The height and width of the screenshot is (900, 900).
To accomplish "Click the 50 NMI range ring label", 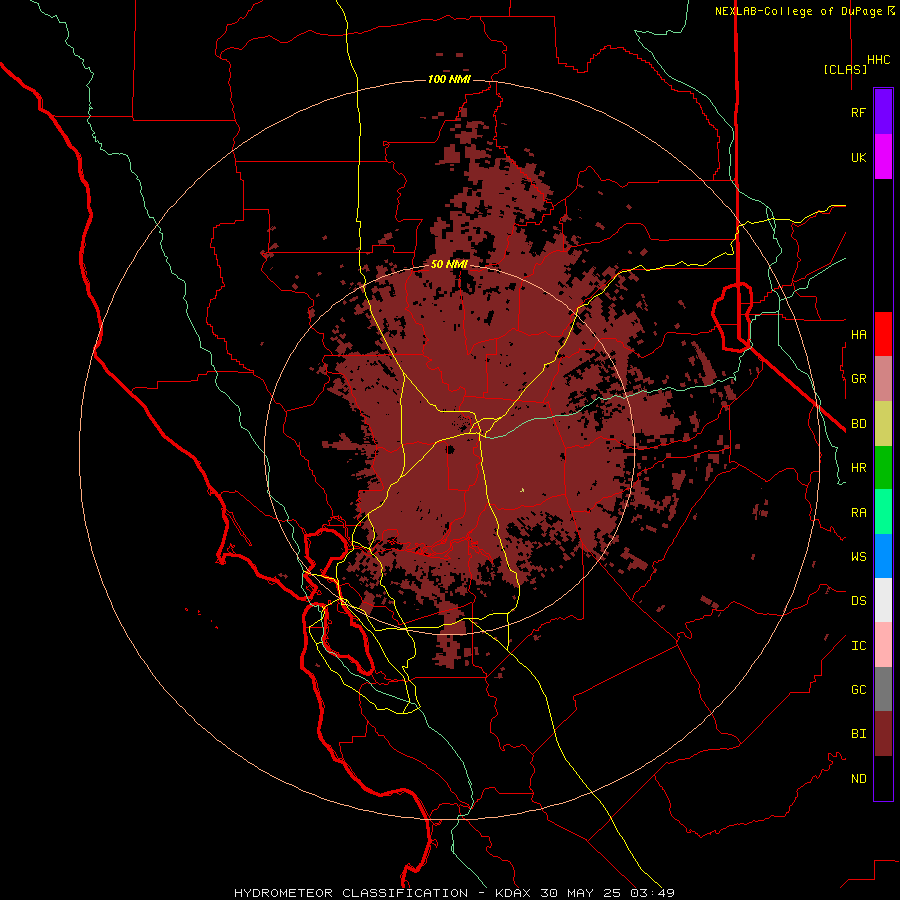I will [x=449, y=264].
